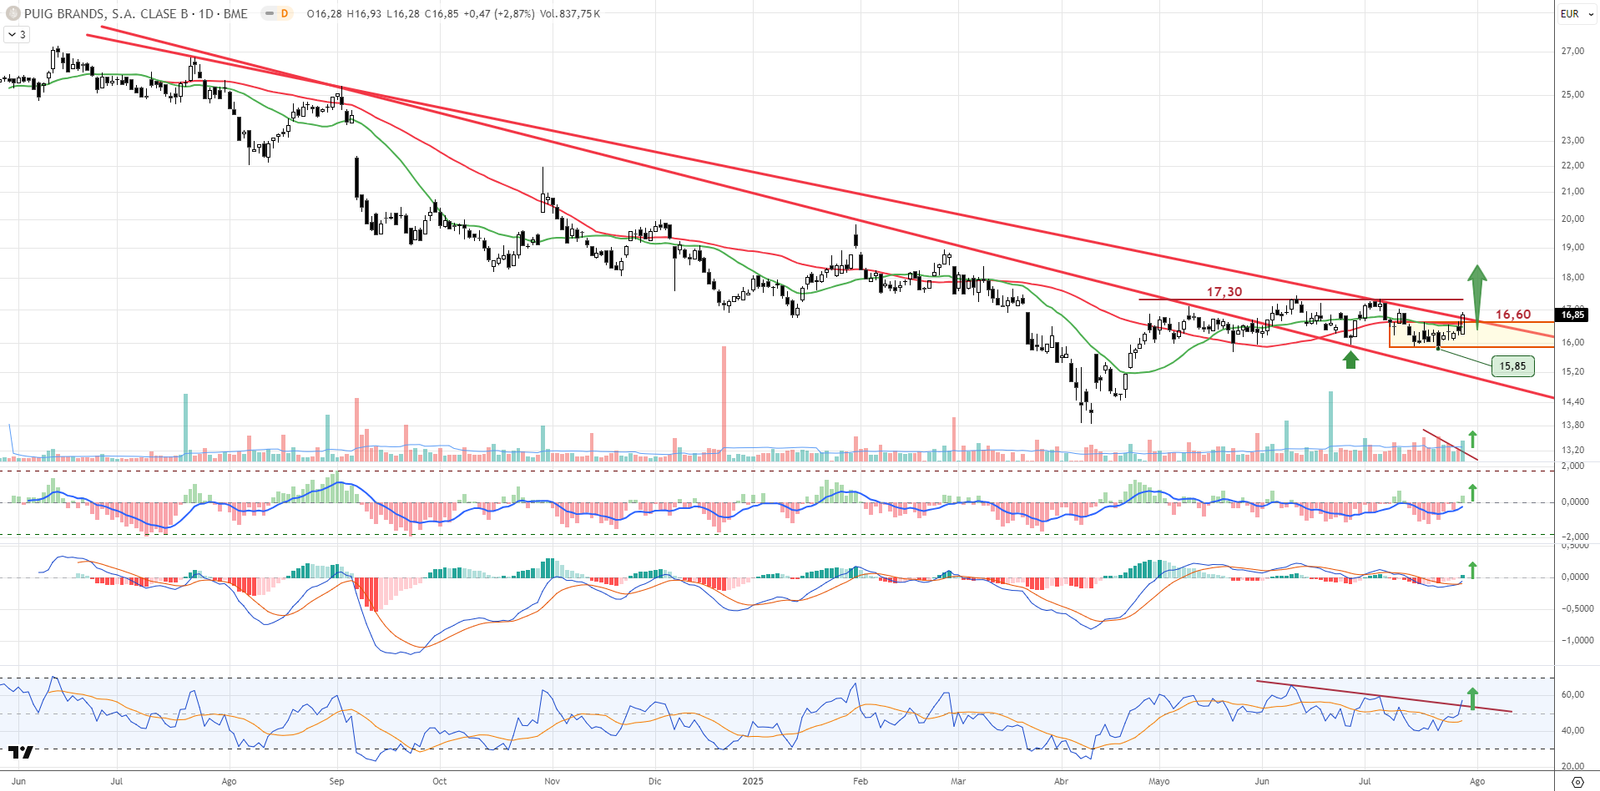Click the Puig Brands symbol logo icon

click(x=13, y=14)
